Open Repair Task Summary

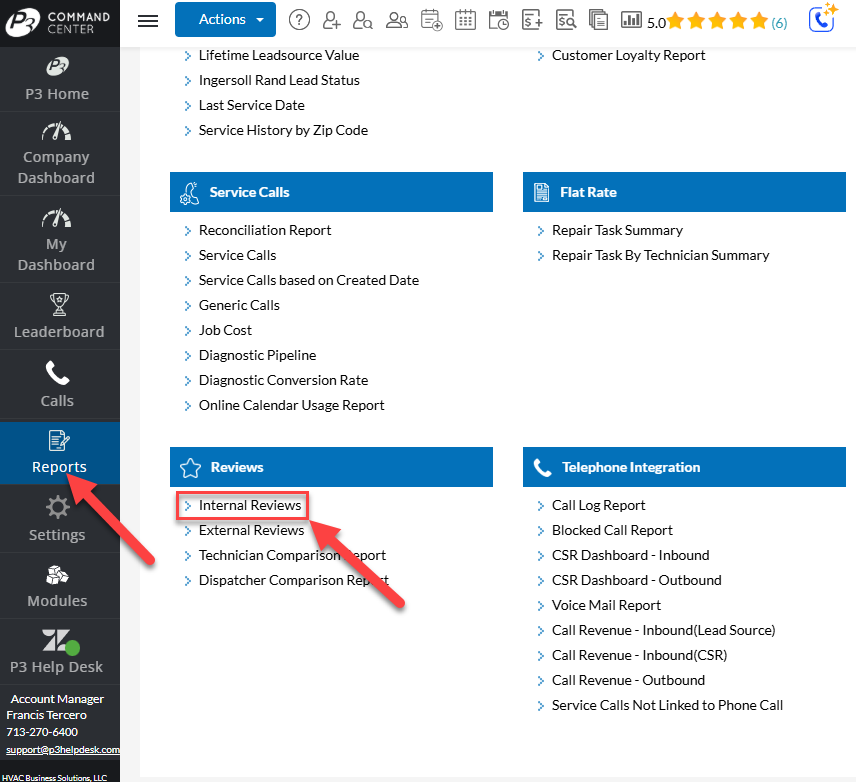[617, 230]
